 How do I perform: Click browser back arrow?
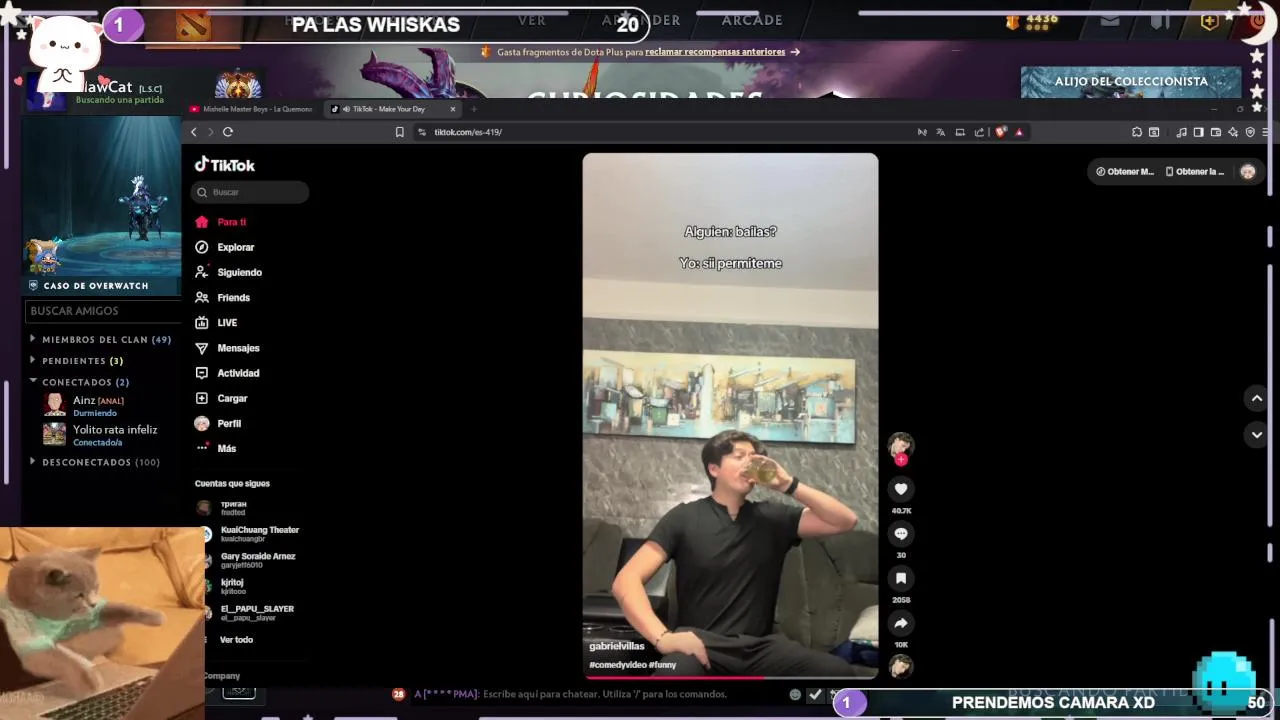coord(194,132)
